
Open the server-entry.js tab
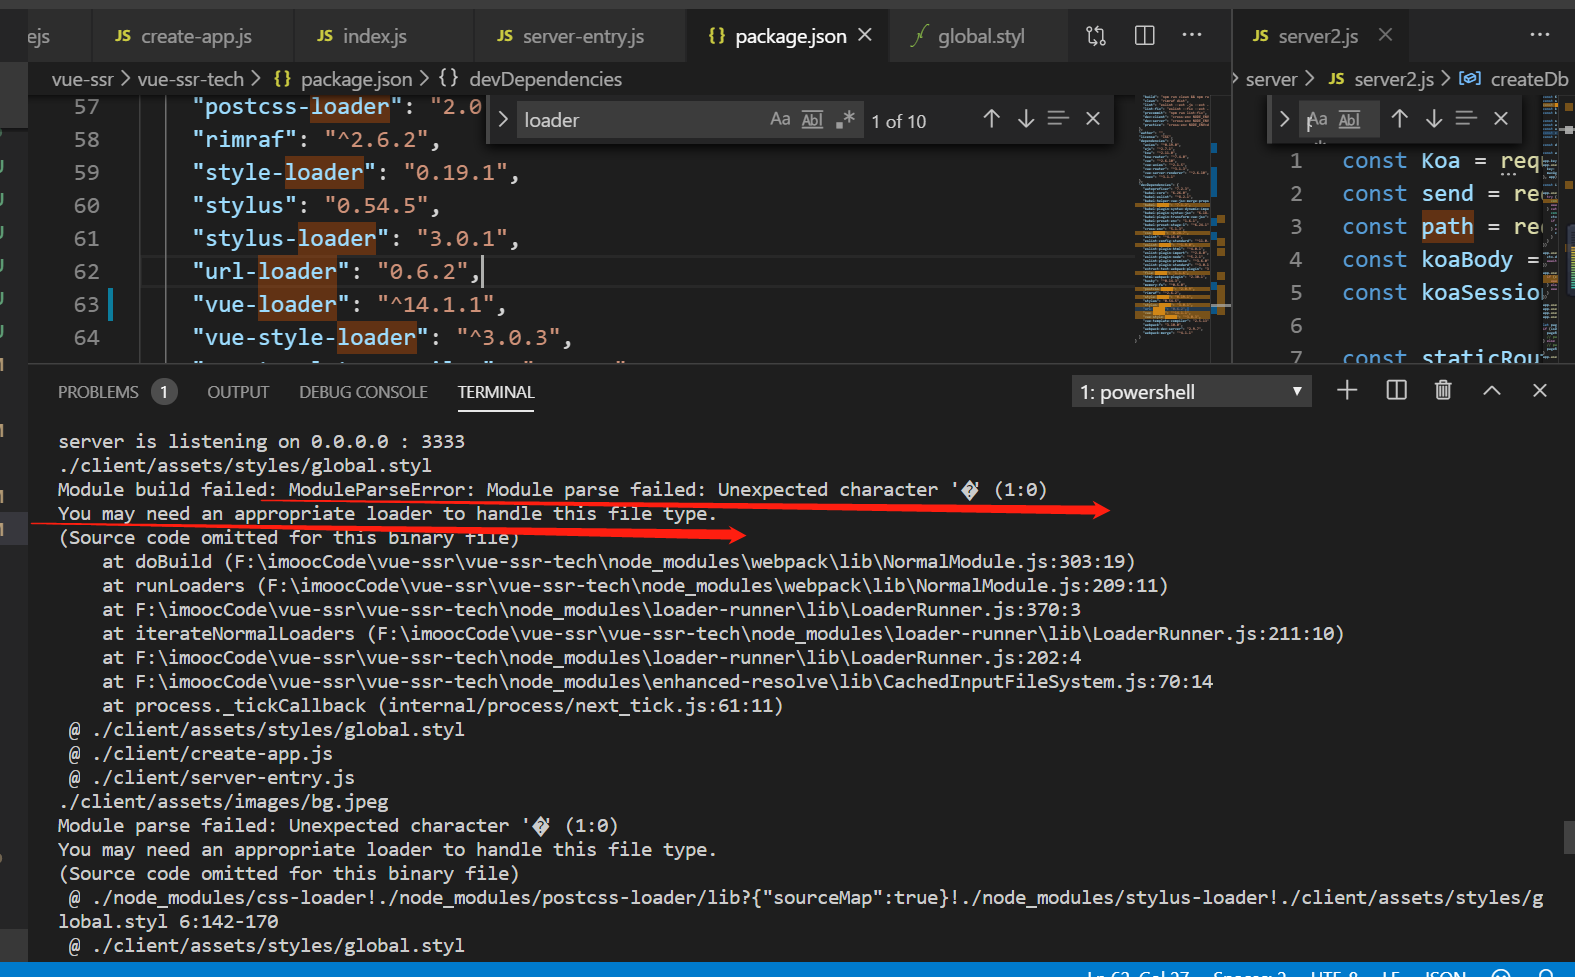point(570,36)
